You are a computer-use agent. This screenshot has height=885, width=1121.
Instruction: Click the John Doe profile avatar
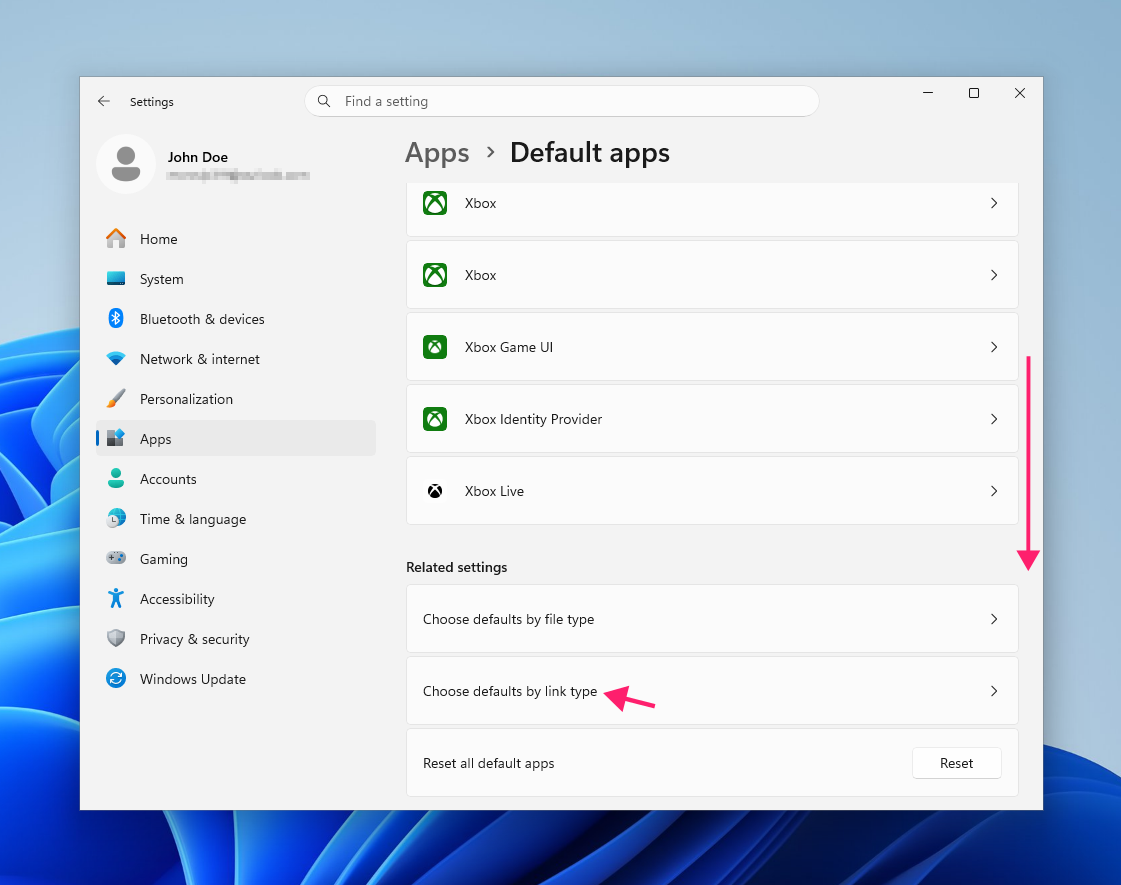click(126, 164)
